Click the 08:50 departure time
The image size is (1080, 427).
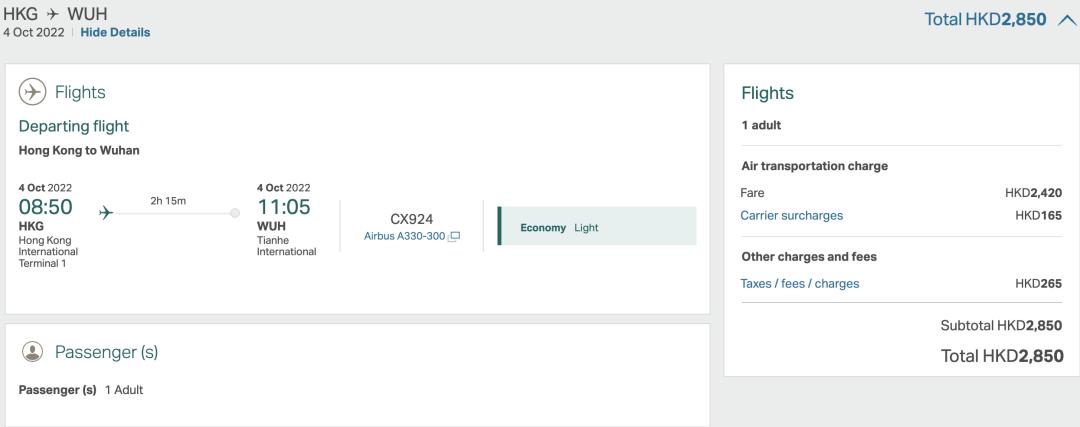click(46, 207)
